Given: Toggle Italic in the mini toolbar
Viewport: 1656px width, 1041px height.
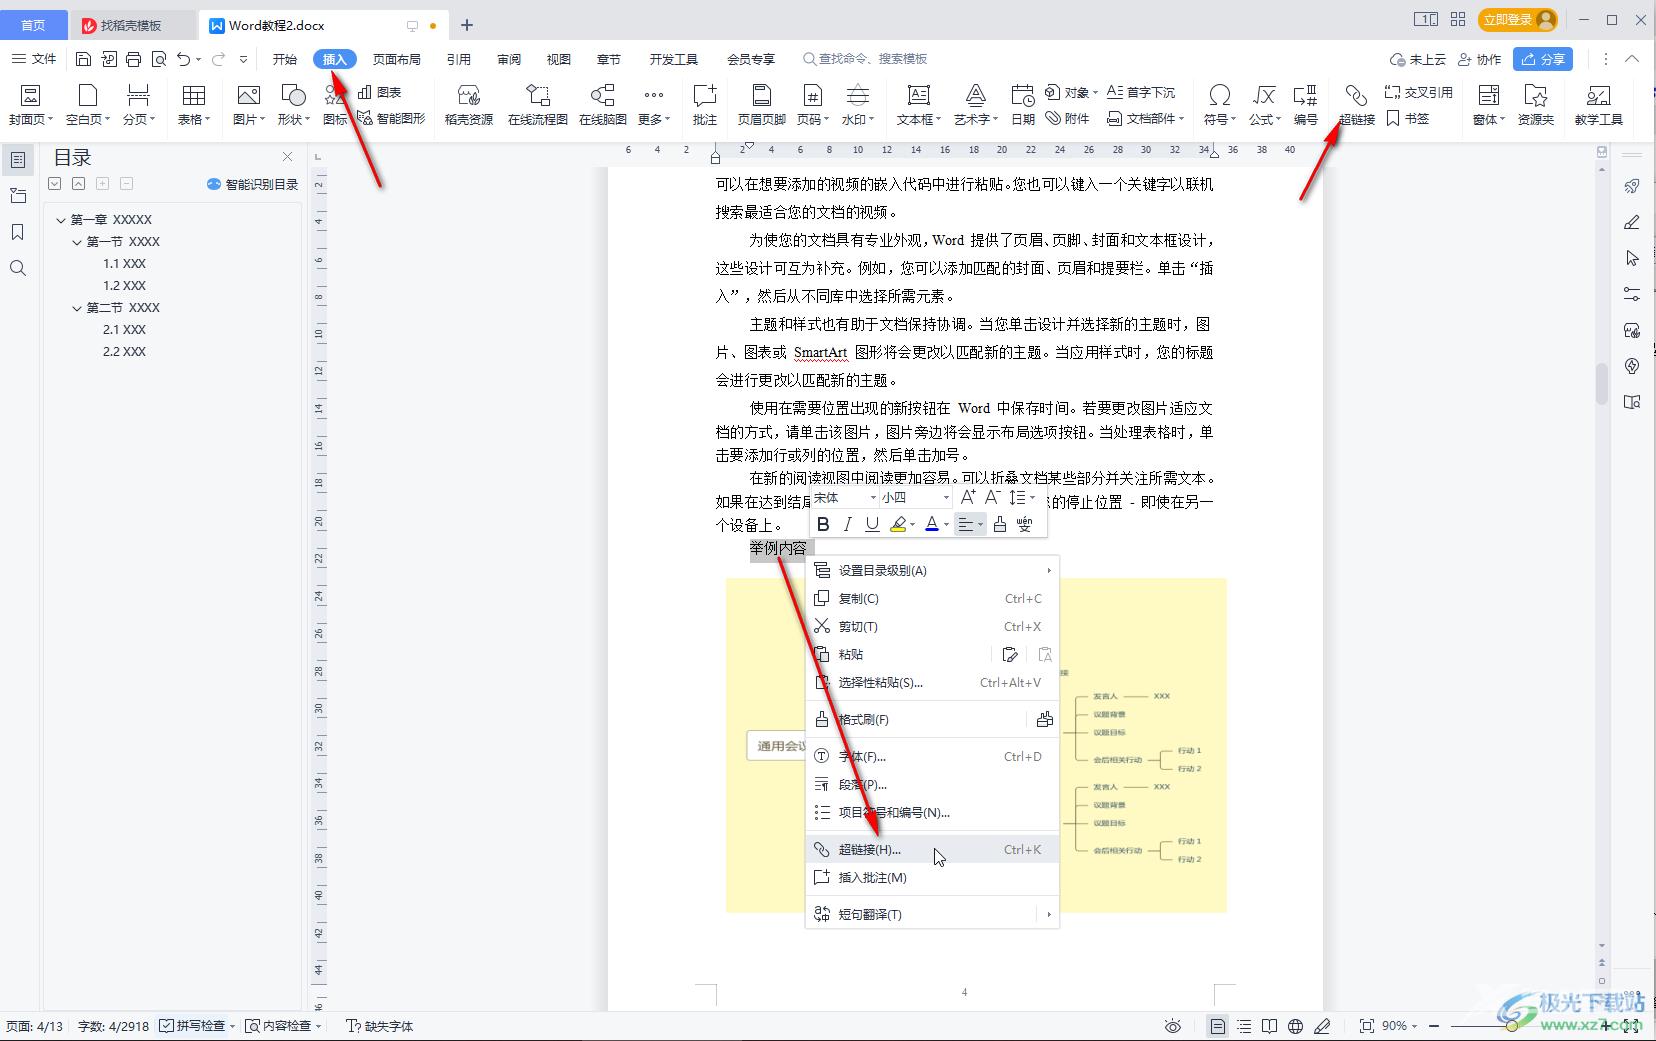Looking at the screenshot, I should 847,524.
